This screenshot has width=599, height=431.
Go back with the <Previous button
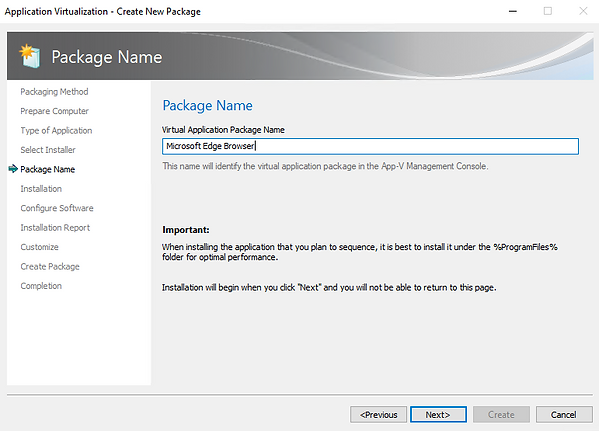(378, 415)
